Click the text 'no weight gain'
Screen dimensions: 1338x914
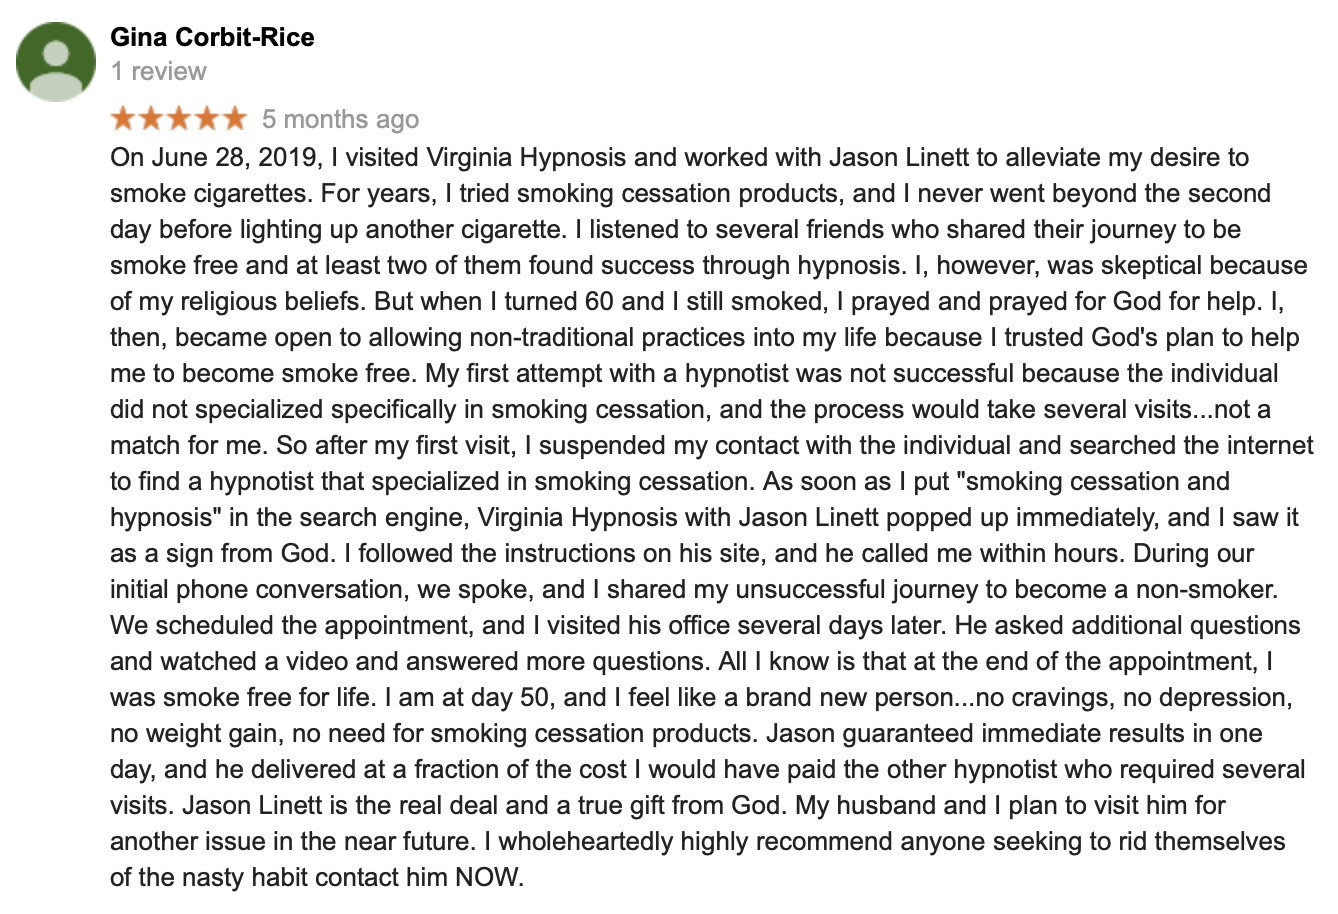pyautogui.click(x=194, y=733)
